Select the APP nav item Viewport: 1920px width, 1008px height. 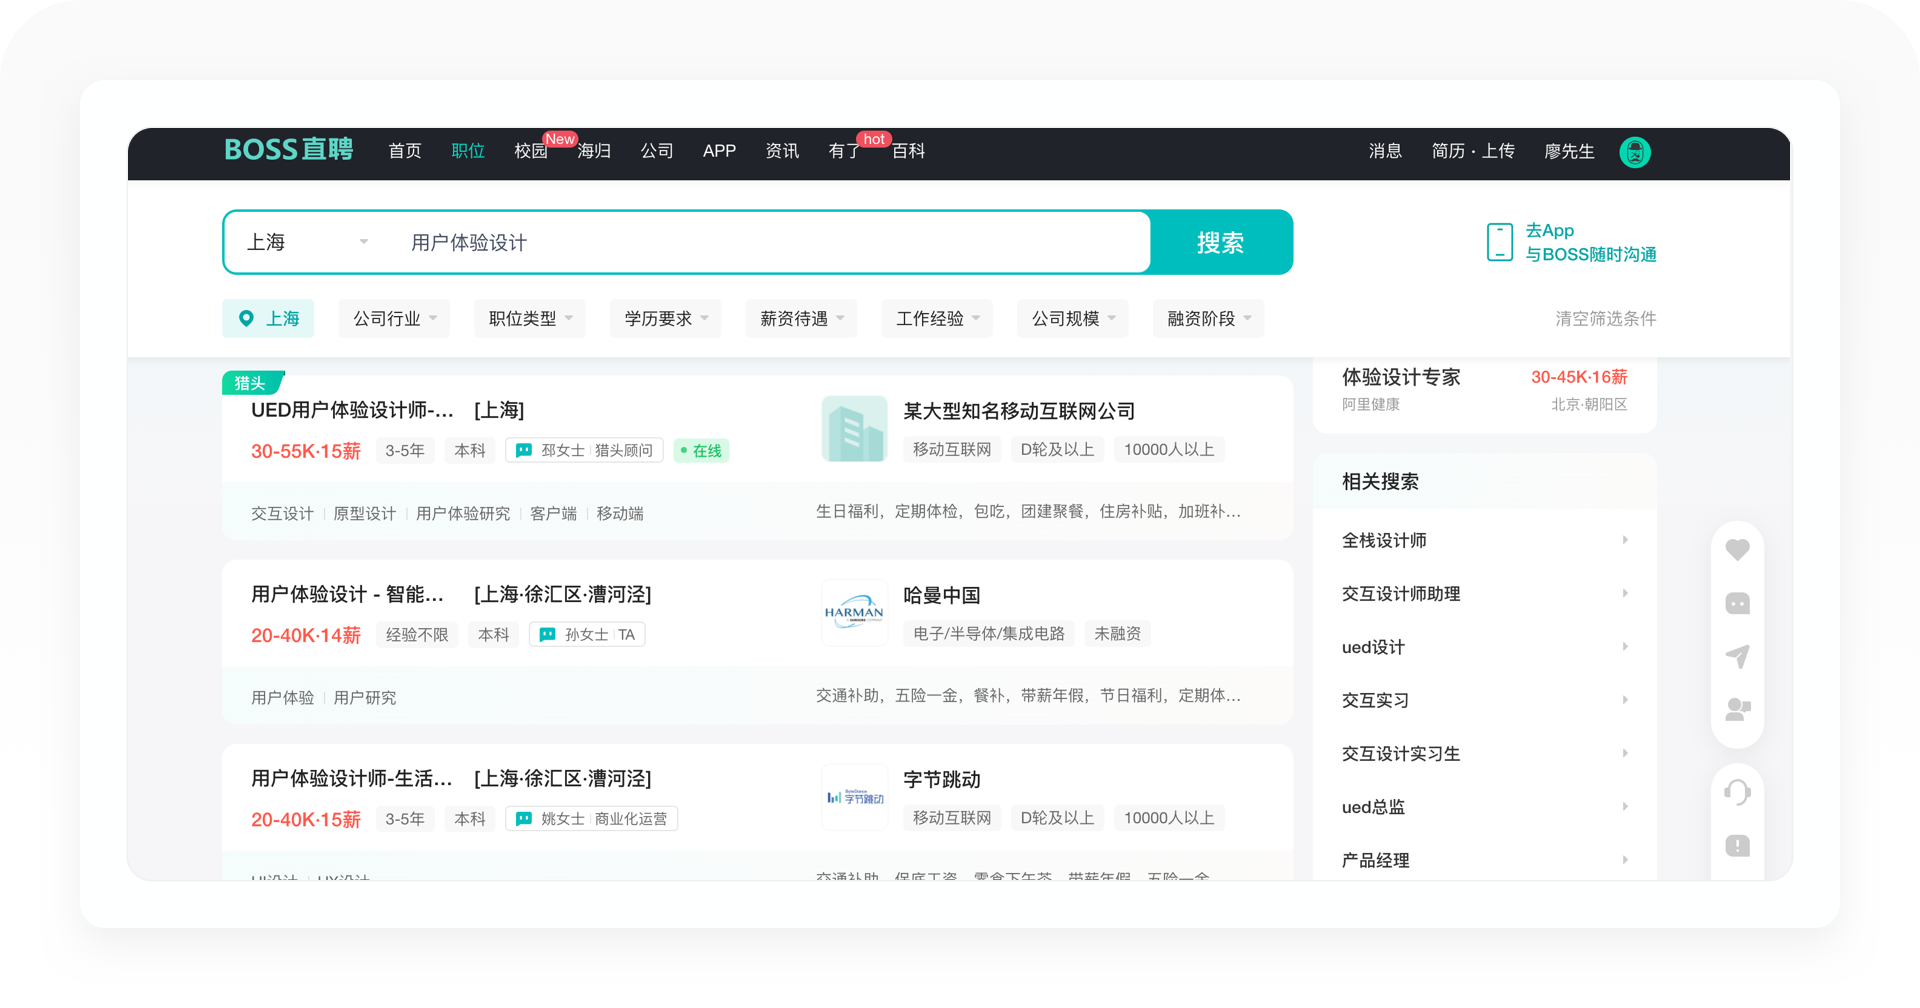coord(719,151)
